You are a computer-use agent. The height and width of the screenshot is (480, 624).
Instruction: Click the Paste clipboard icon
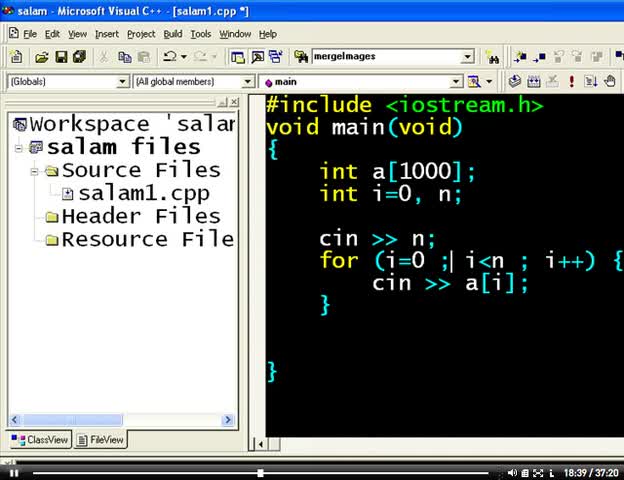point(144,57)
